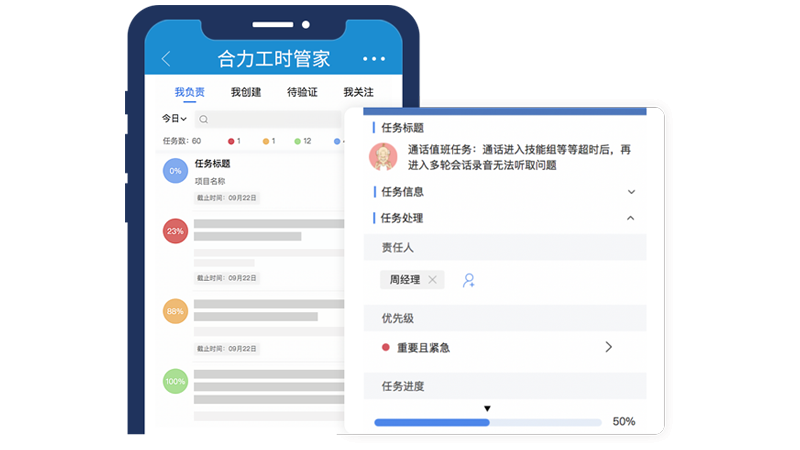
Task: Switch to the 待验证 tab
Action: [302, 92]
